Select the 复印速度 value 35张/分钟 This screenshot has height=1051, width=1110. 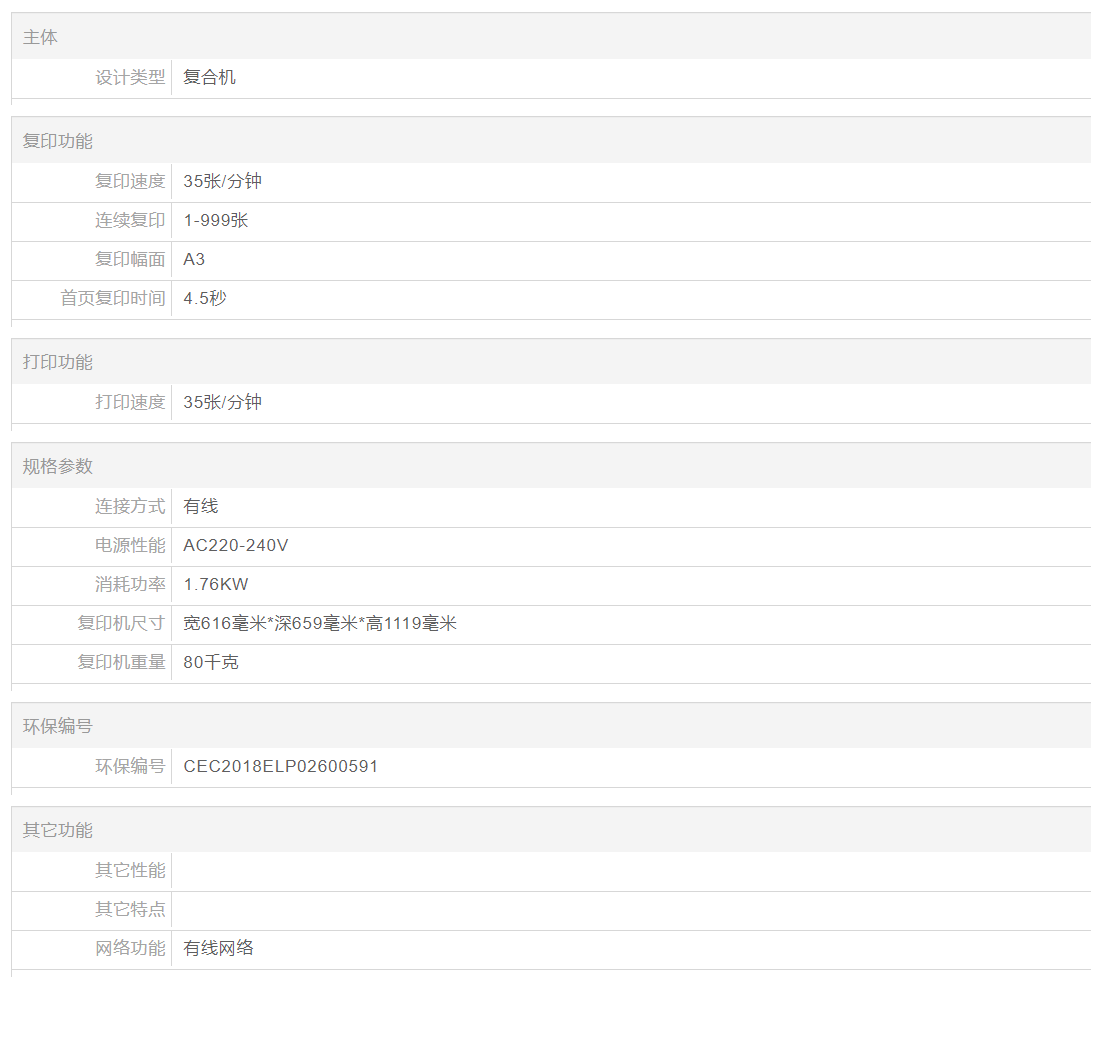222,181
